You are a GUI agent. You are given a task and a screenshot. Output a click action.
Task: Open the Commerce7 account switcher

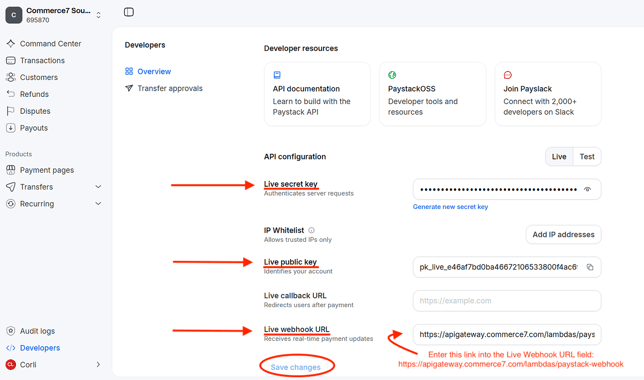[54, 15]
